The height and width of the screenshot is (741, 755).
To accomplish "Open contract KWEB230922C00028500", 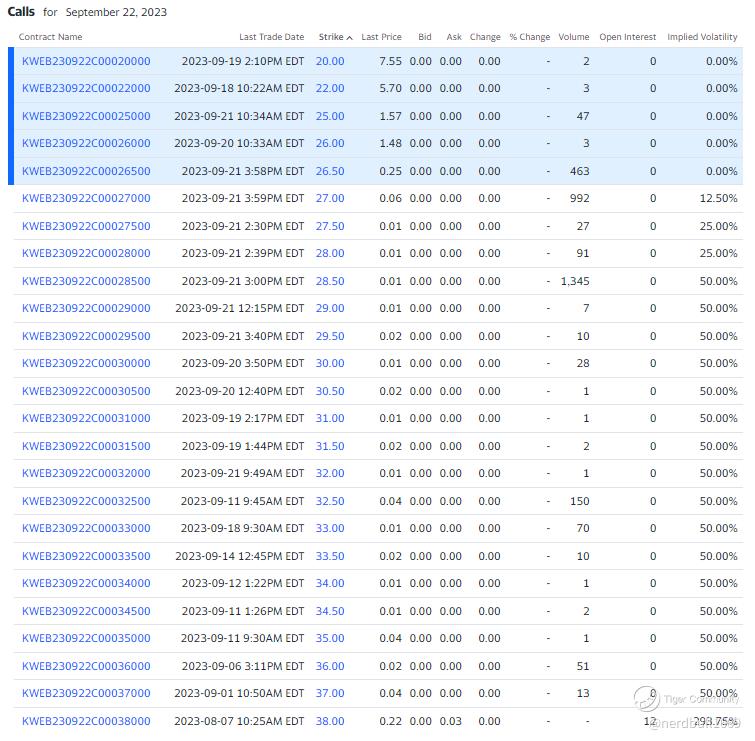I will pyautogui.click(x=86, y=281).
